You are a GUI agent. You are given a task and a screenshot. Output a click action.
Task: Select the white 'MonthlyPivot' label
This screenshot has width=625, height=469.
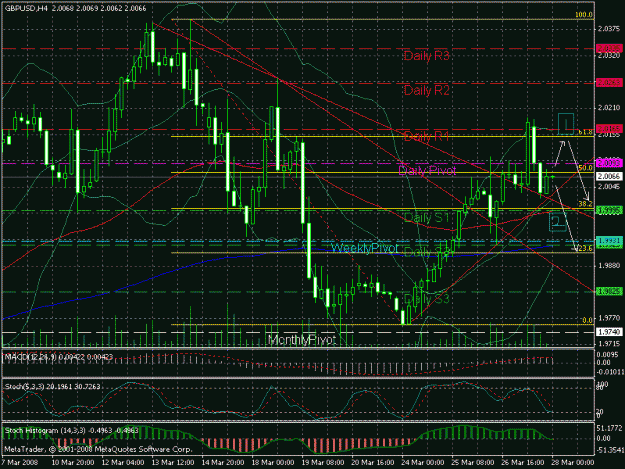[302, 340]
